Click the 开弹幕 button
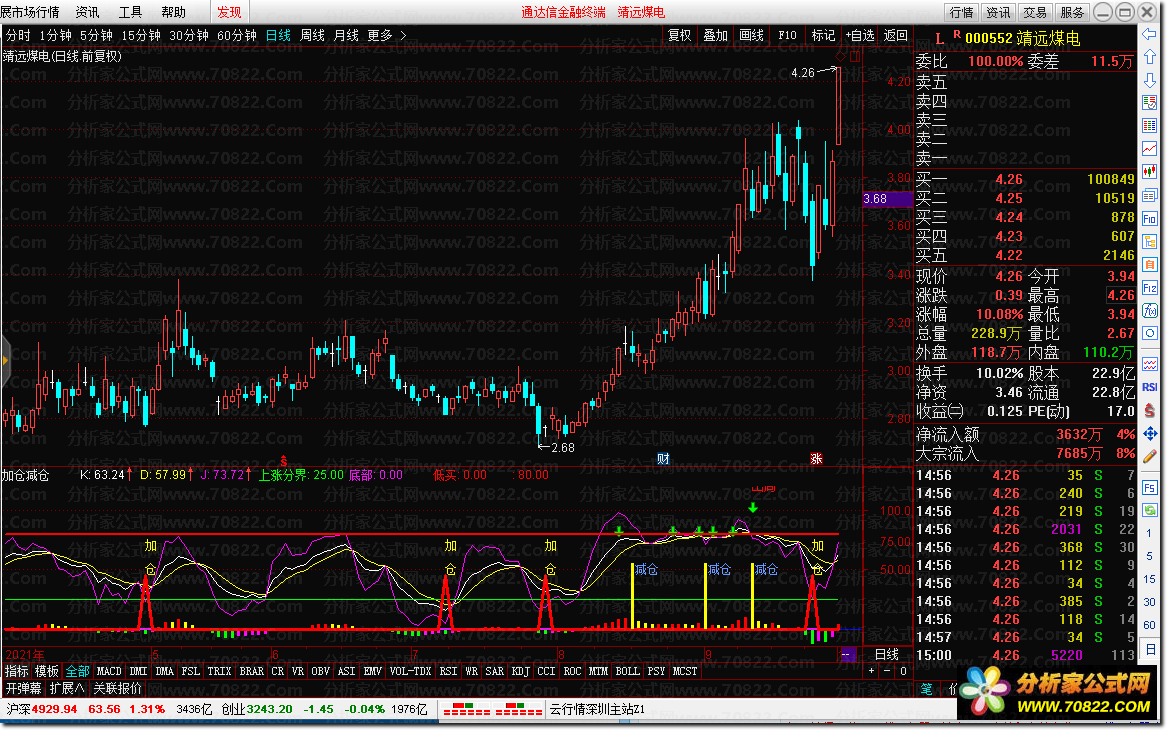 point(24,688)
